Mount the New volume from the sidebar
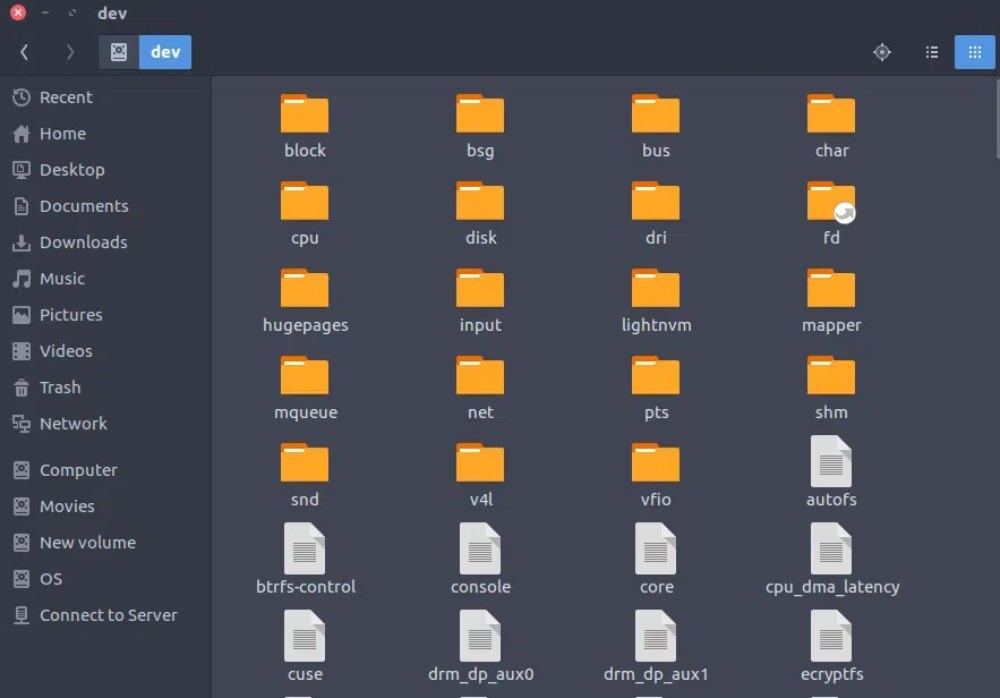The image size is (1000, 698). pos(85,542)
